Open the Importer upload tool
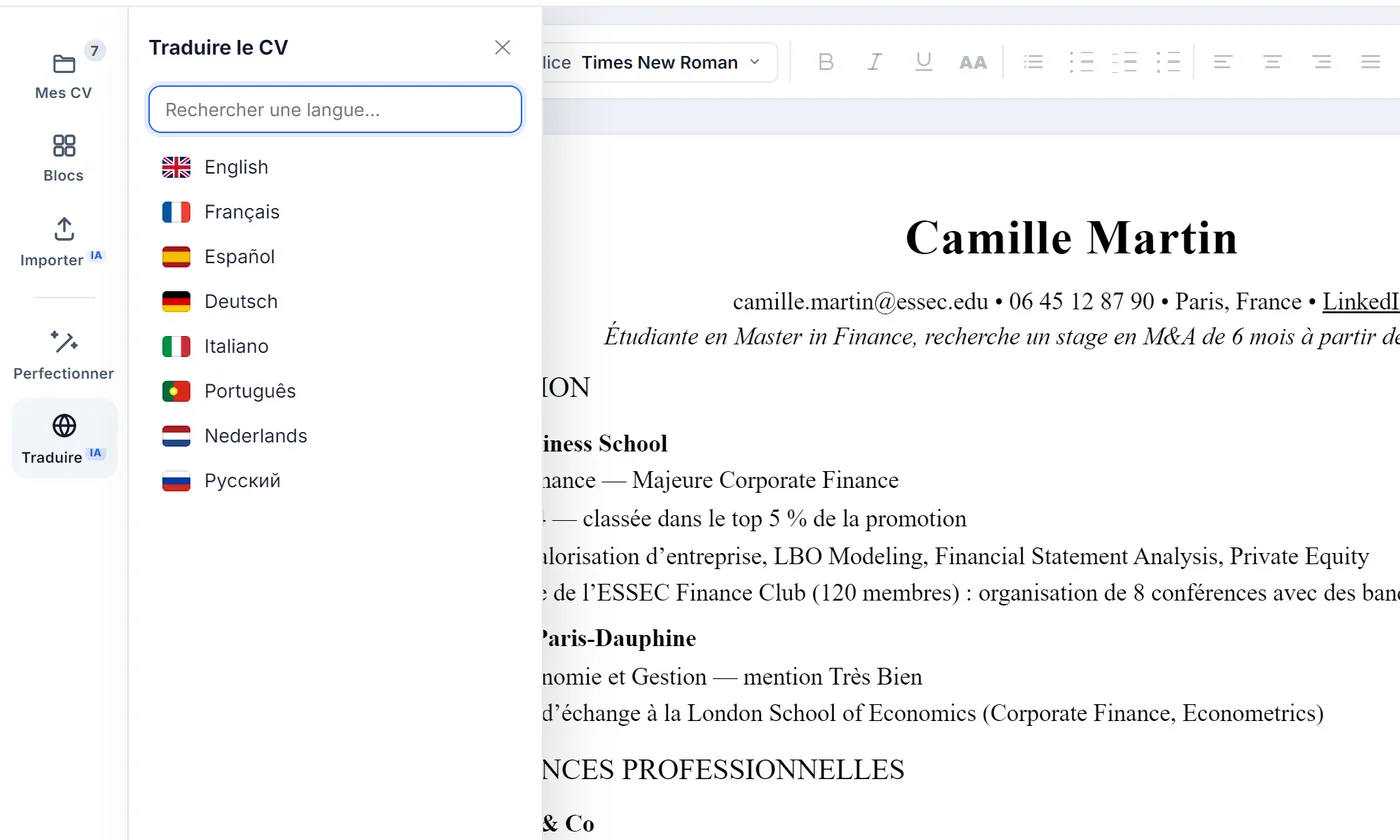 (64, 243)
